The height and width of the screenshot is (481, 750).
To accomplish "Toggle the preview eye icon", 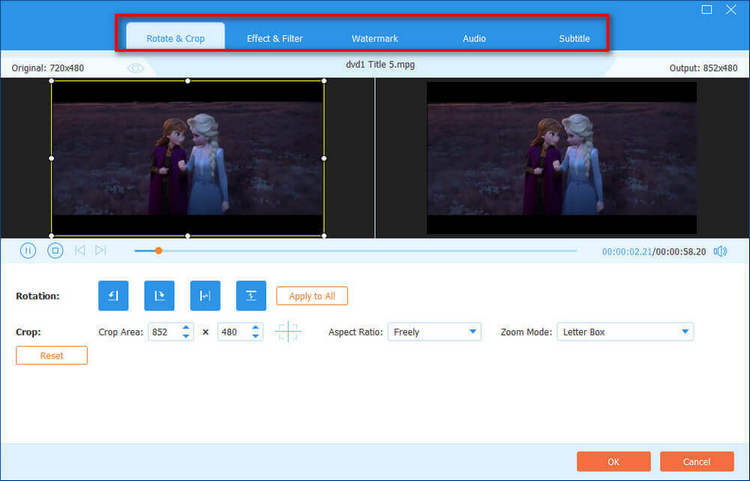I will pos(135,68).
